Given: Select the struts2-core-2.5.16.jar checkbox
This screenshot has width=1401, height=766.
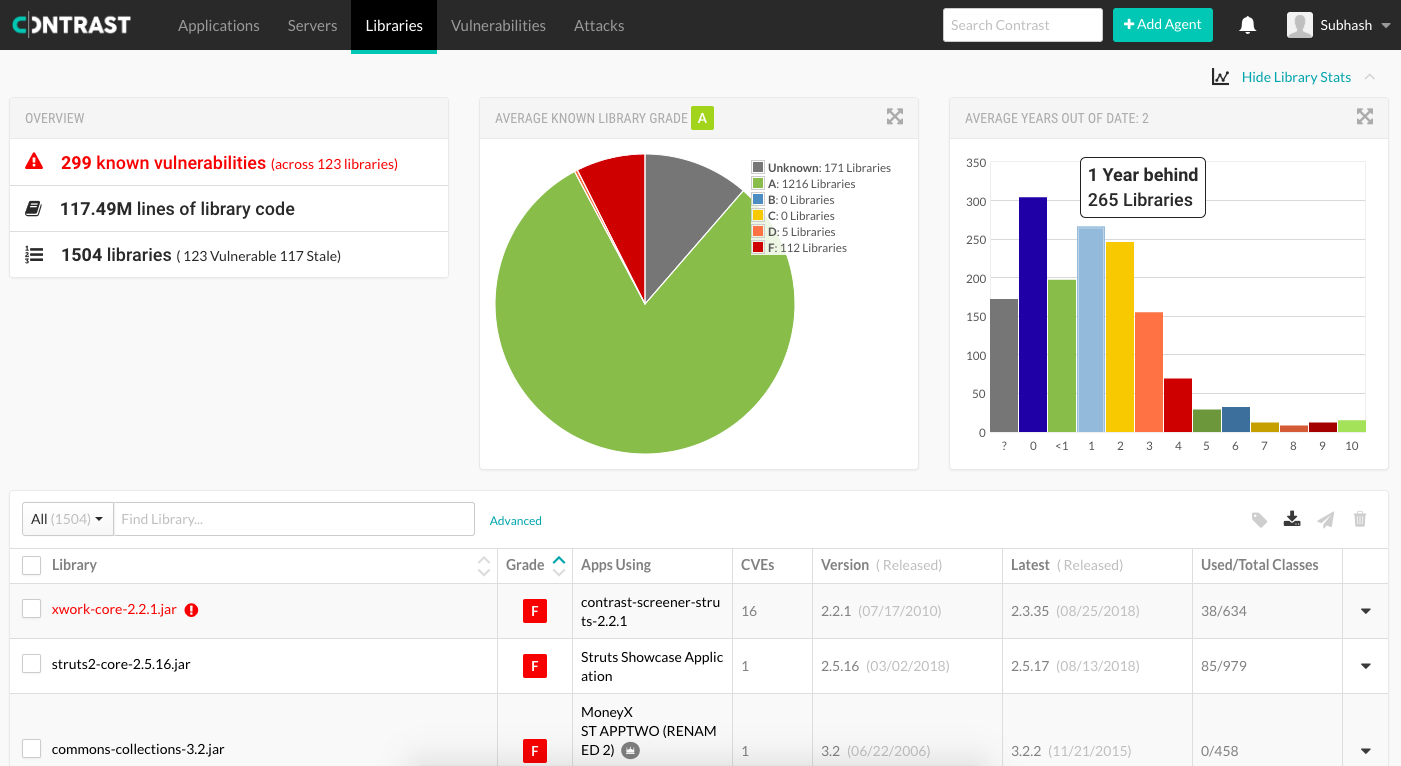Looking at the screenshot, I should click(32, 664).
